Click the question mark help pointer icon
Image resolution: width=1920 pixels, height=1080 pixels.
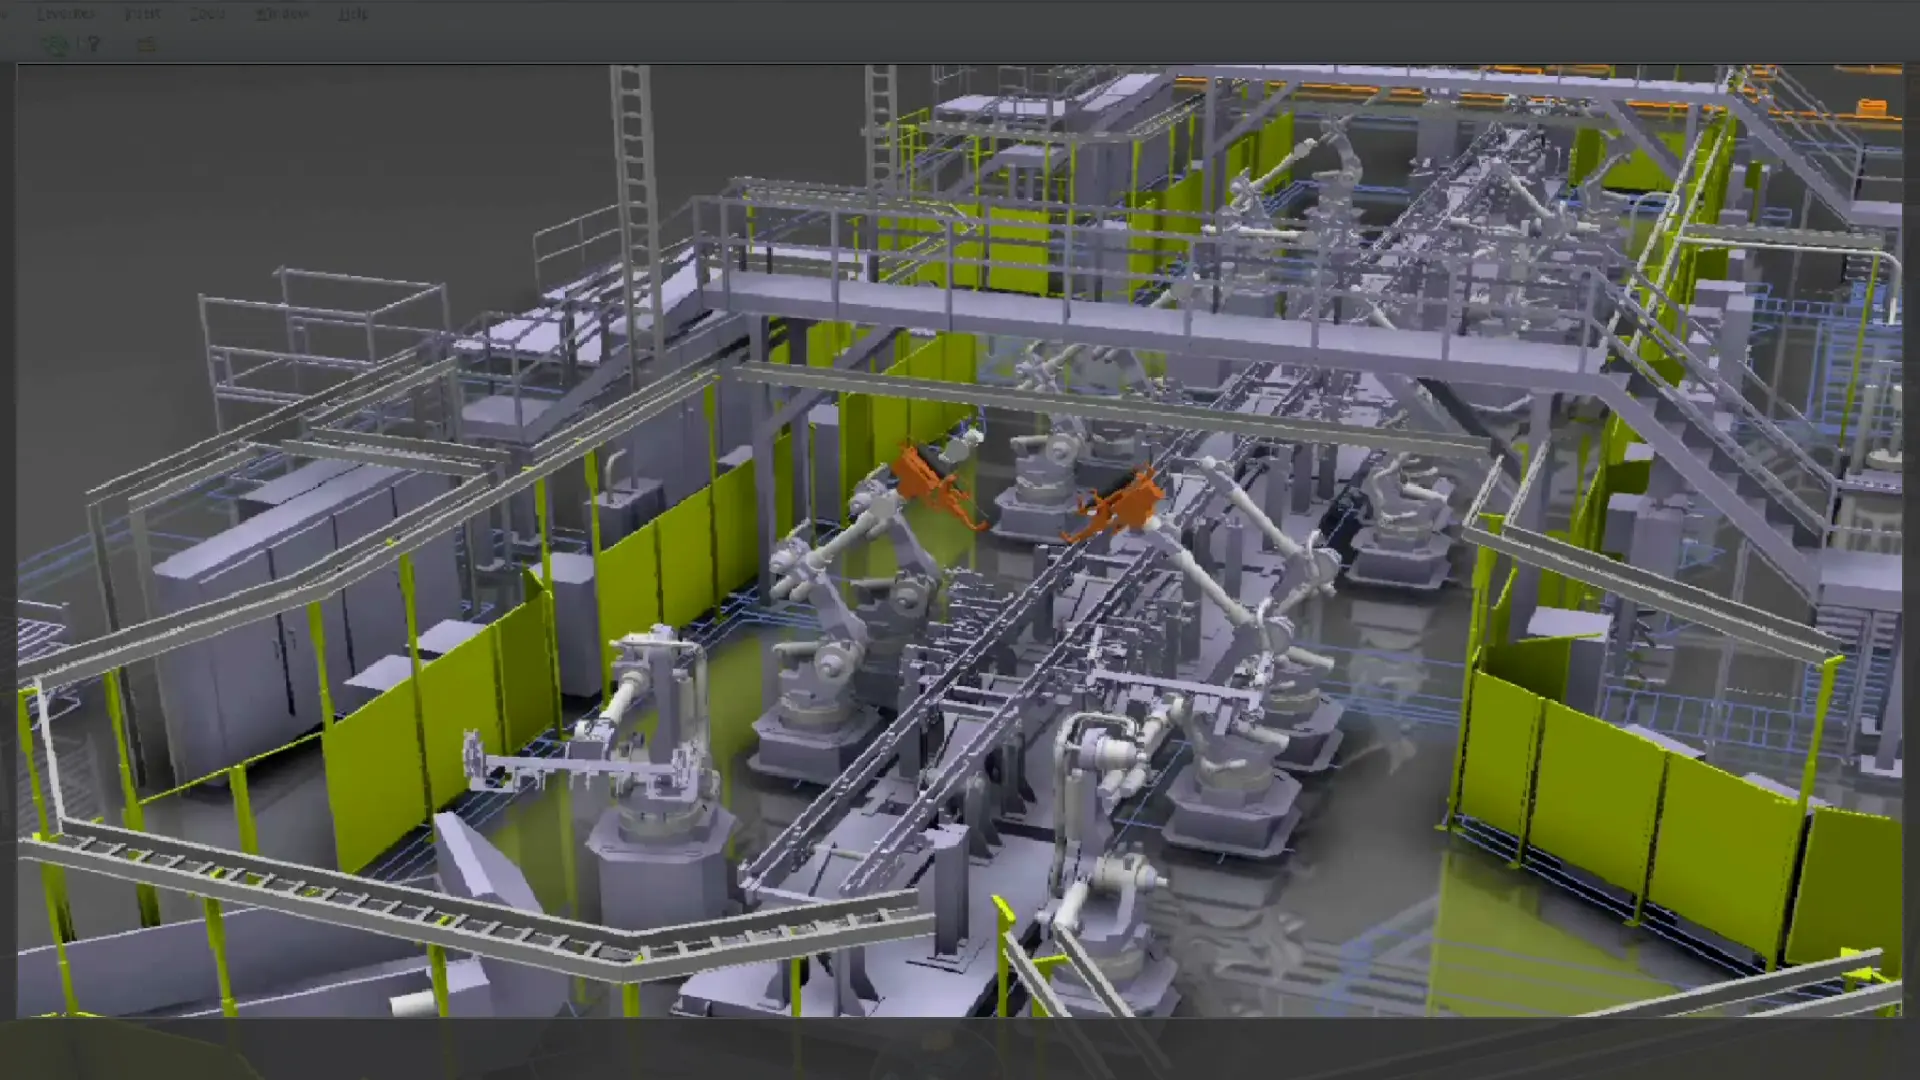click(93, 44)
